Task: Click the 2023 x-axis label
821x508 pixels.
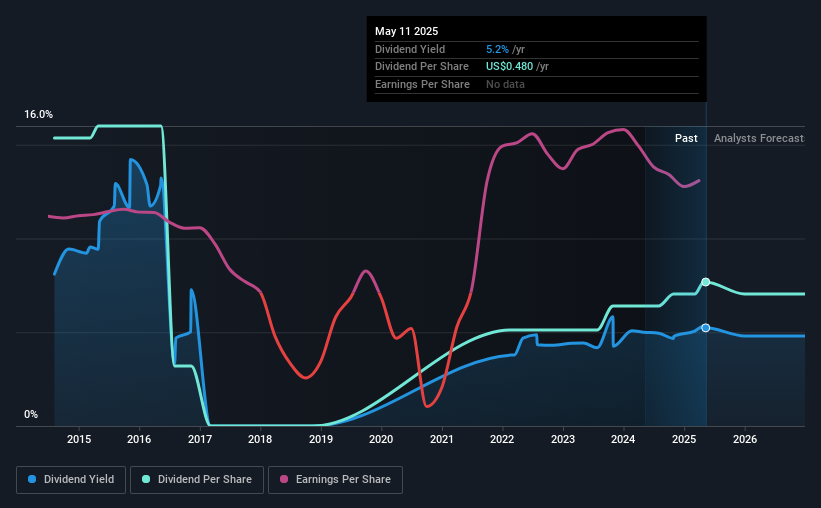Action: pos(563,439)
